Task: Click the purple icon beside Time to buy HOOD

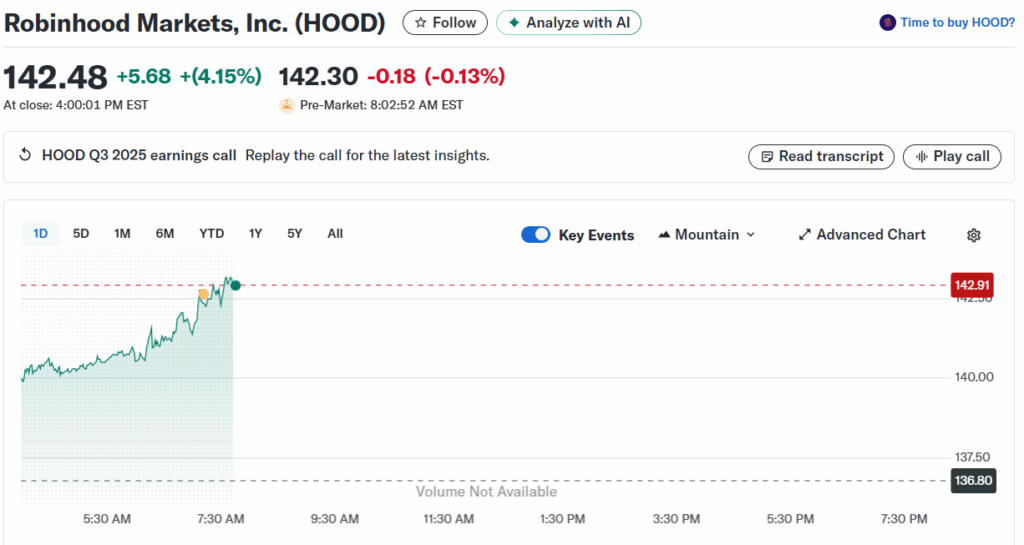Action: [887, 22]
